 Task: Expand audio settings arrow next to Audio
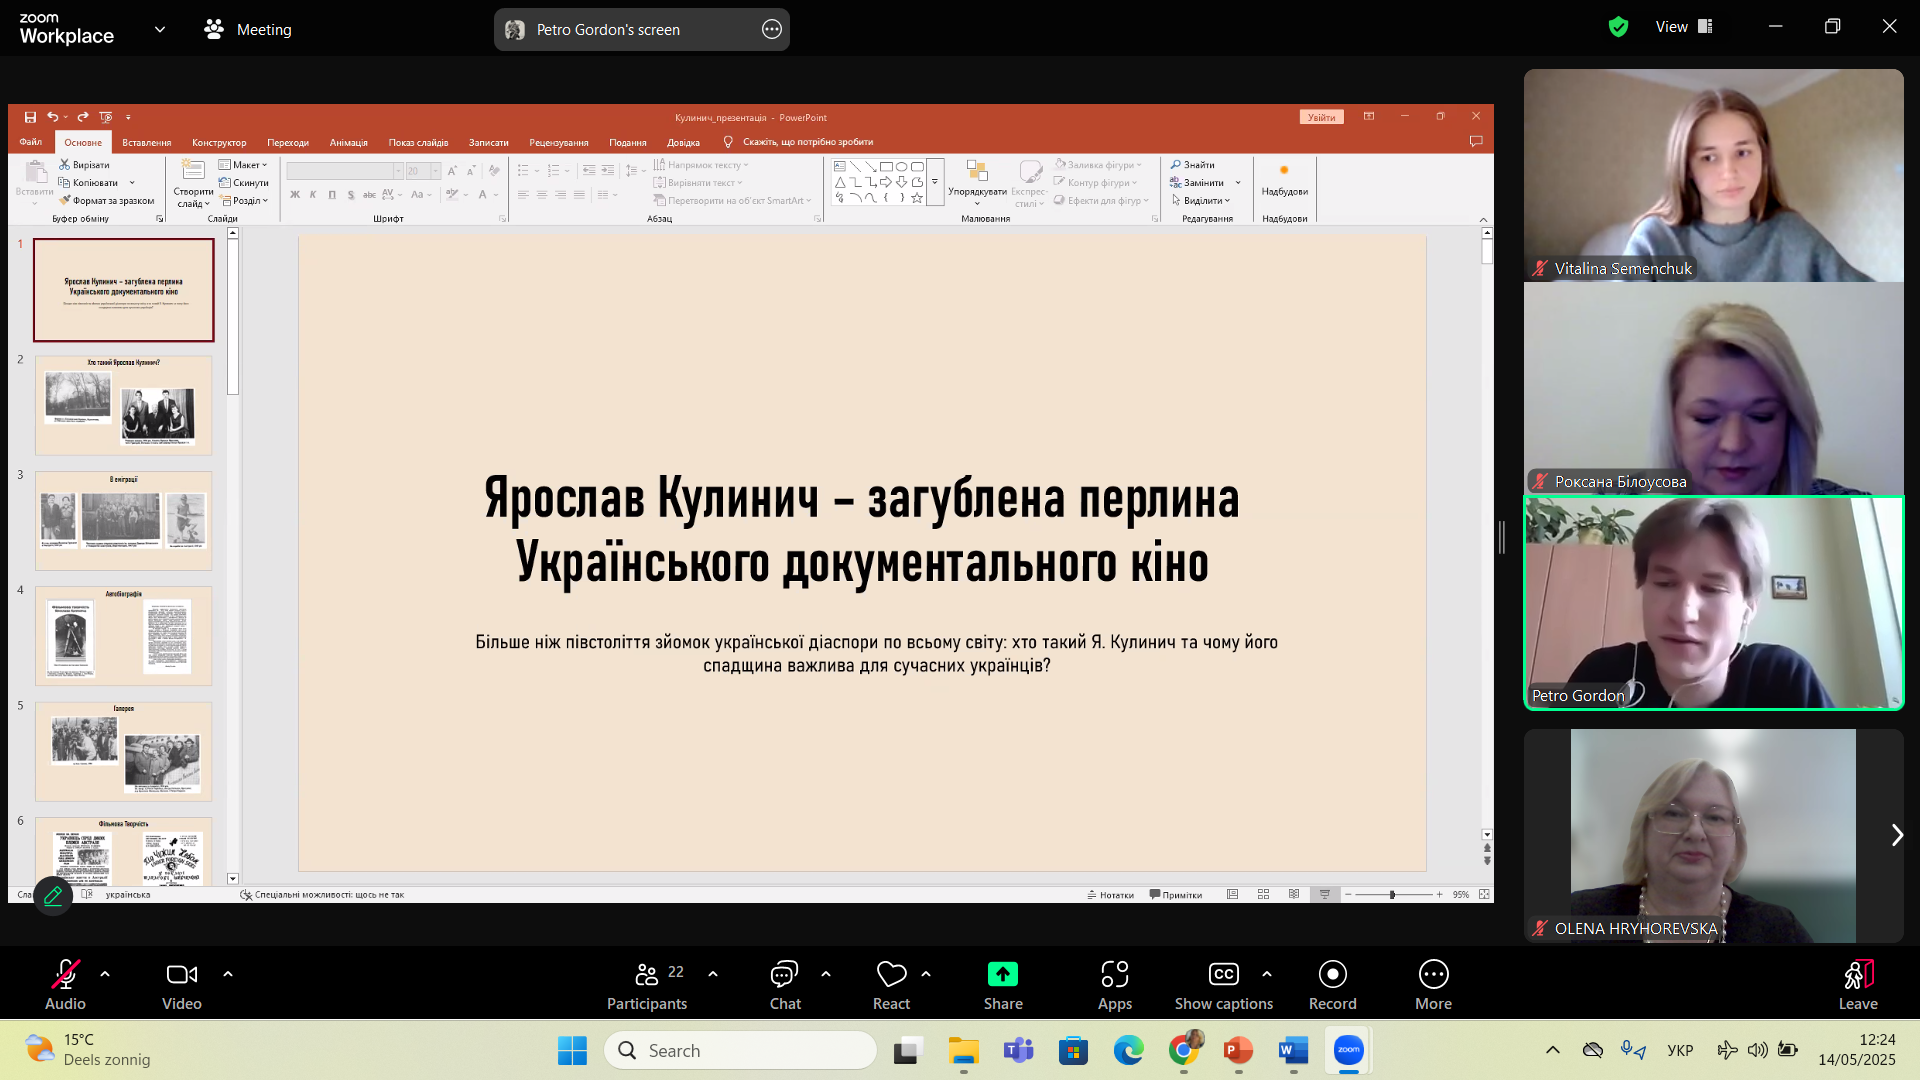tap(105, 973)
